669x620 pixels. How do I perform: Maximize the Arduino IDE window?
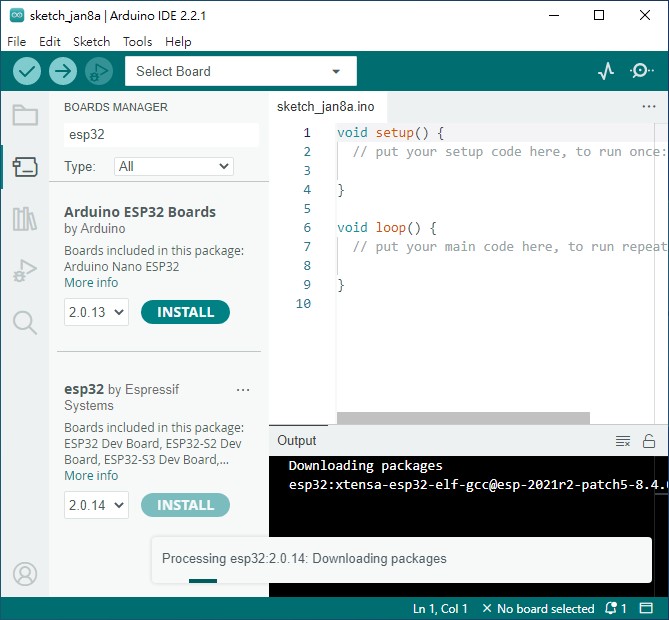599,15
